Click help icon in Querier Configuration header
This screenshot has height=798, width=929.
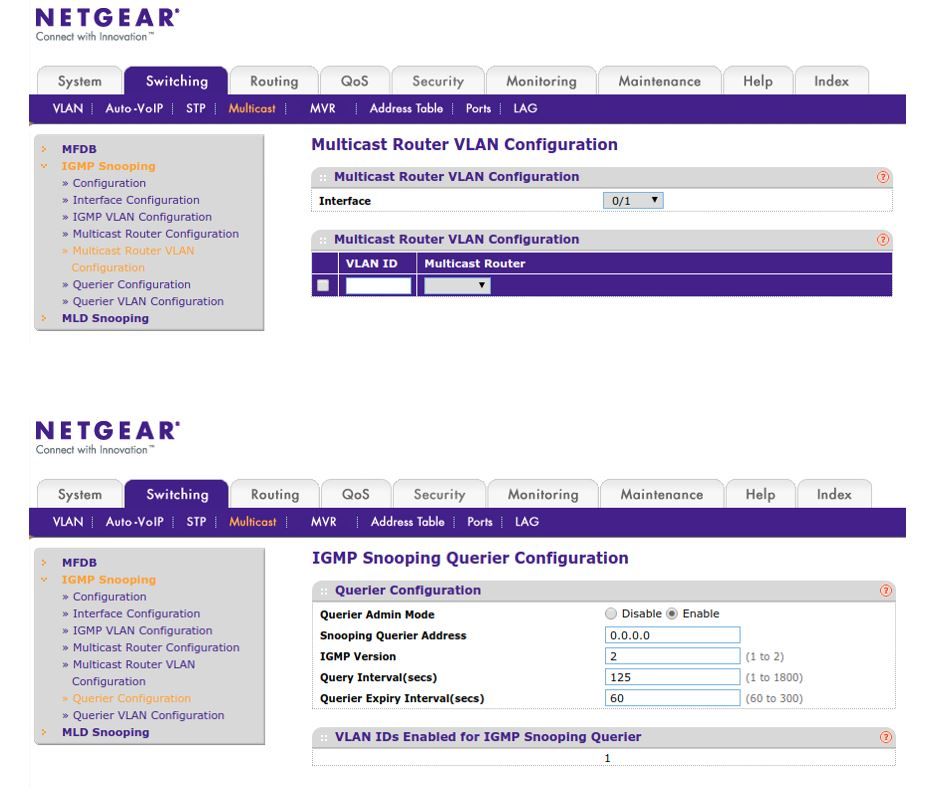[x=883, y=590]
